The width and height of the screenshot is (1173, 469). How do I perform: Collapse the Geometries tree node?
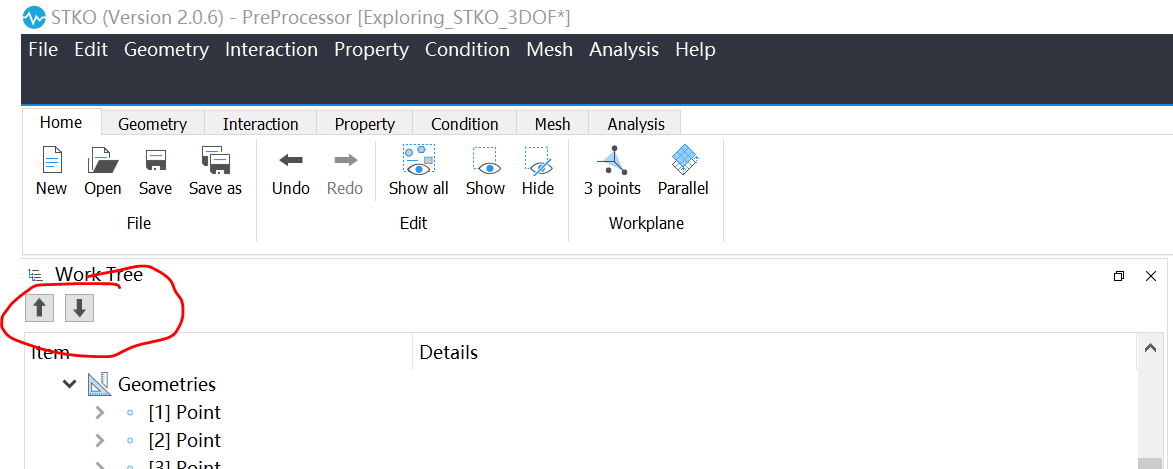click(69, 384)
